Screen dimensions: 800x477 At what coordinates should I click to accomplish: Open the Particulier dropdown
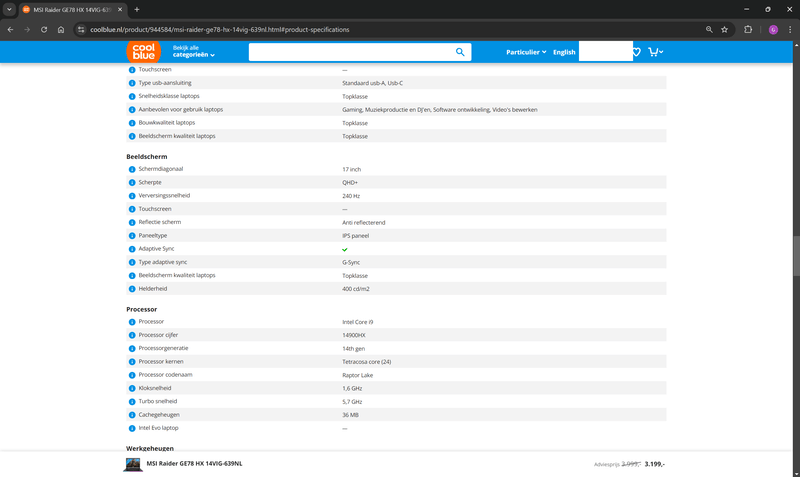pos(526,52)
